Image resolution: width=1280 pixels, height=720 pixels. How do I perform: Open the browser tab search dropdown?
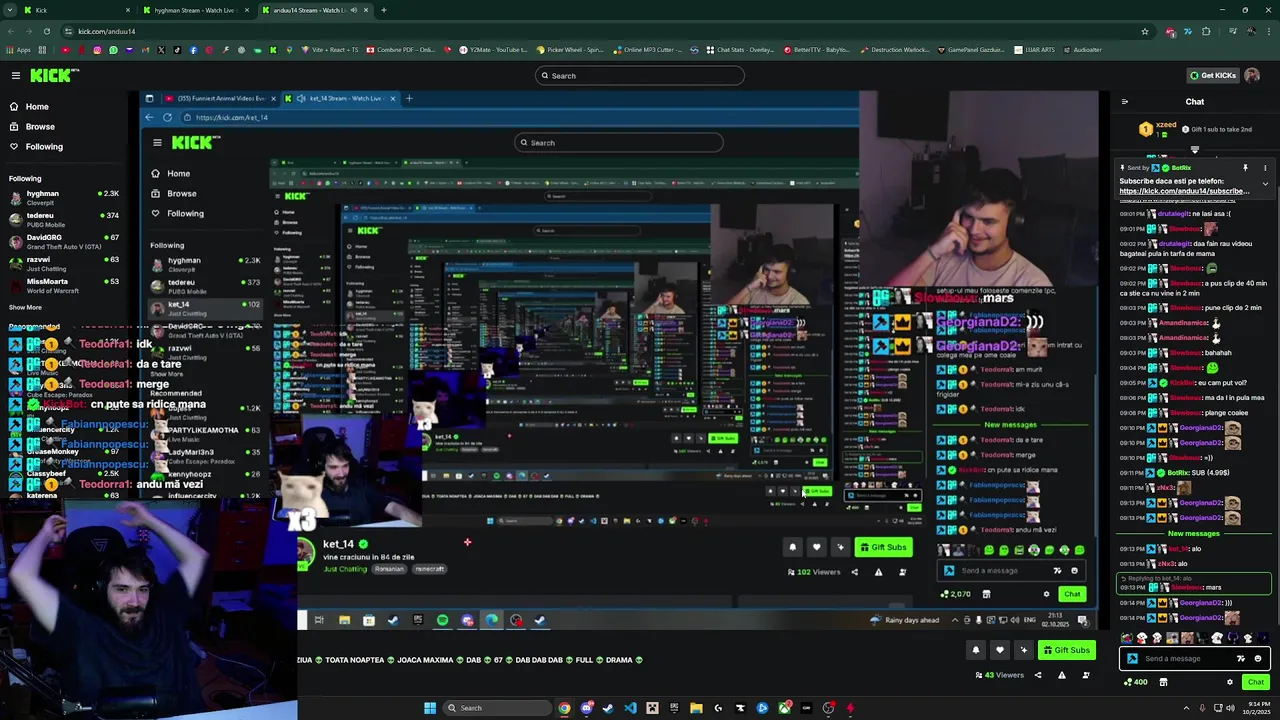(x=10, y=10)
